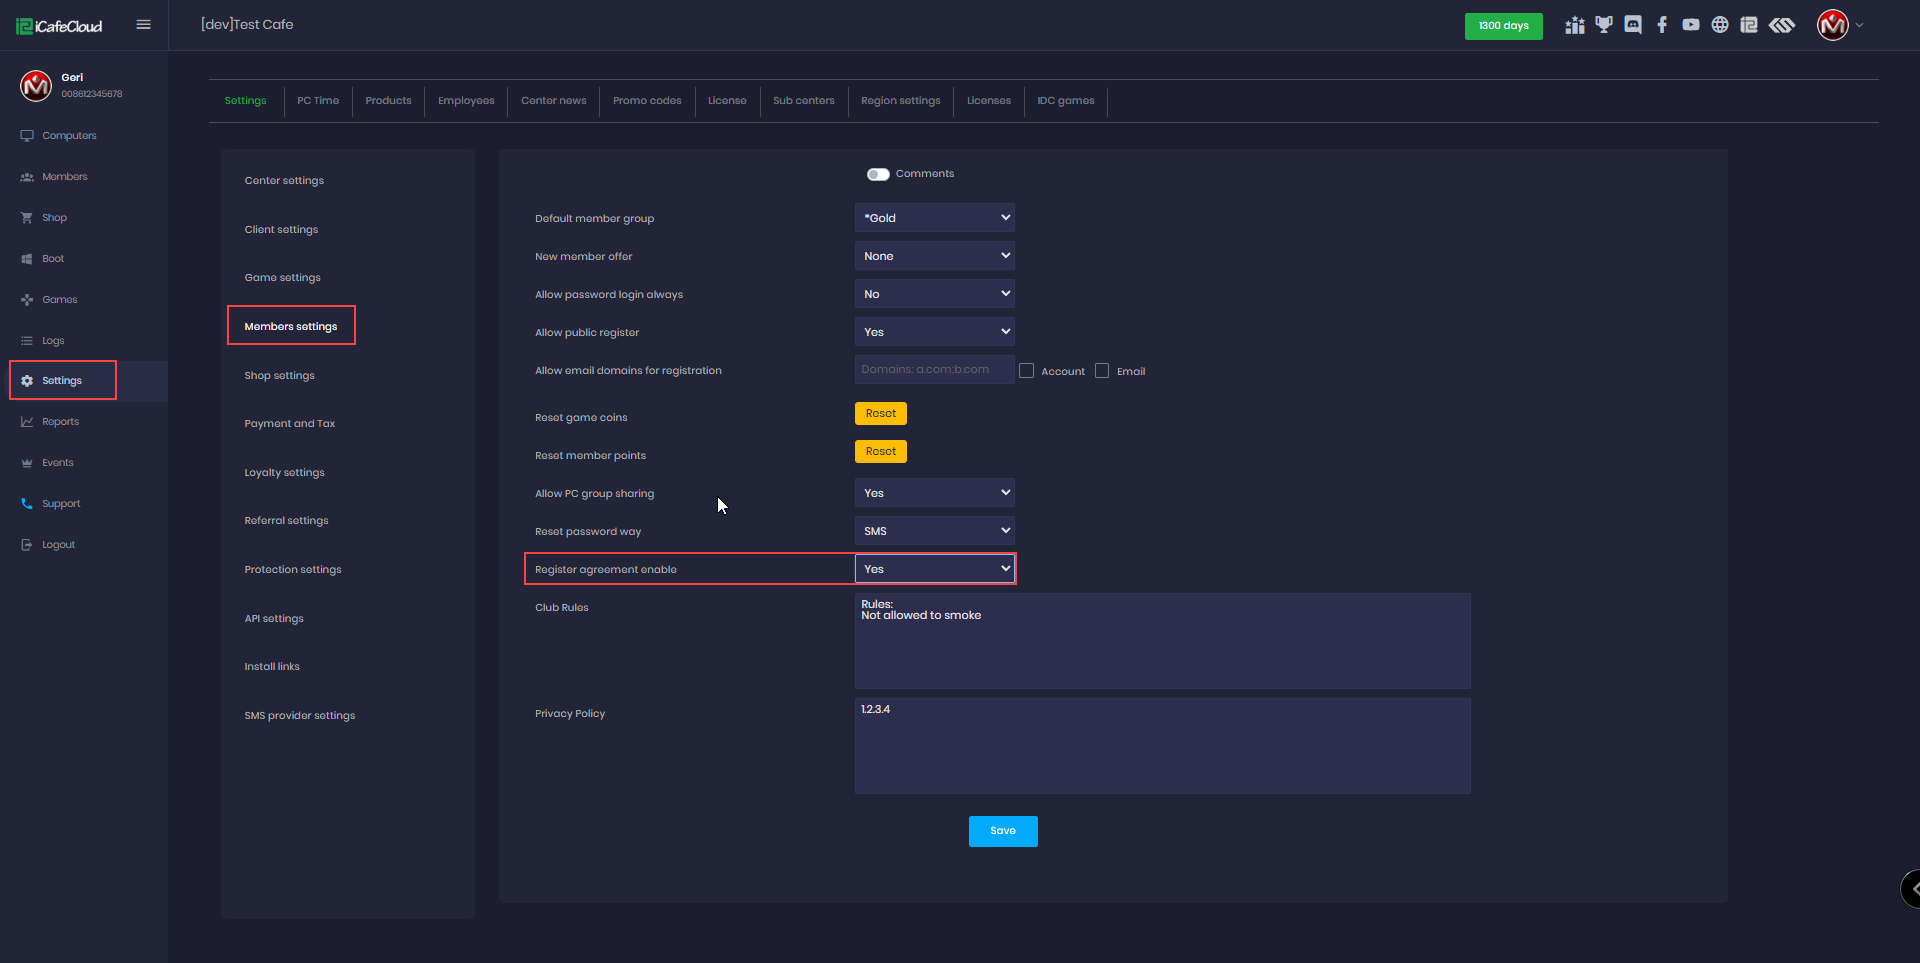Toggle the Comments switch
The height and width of the screenshot is (963, 1920).
pos(878,174)
